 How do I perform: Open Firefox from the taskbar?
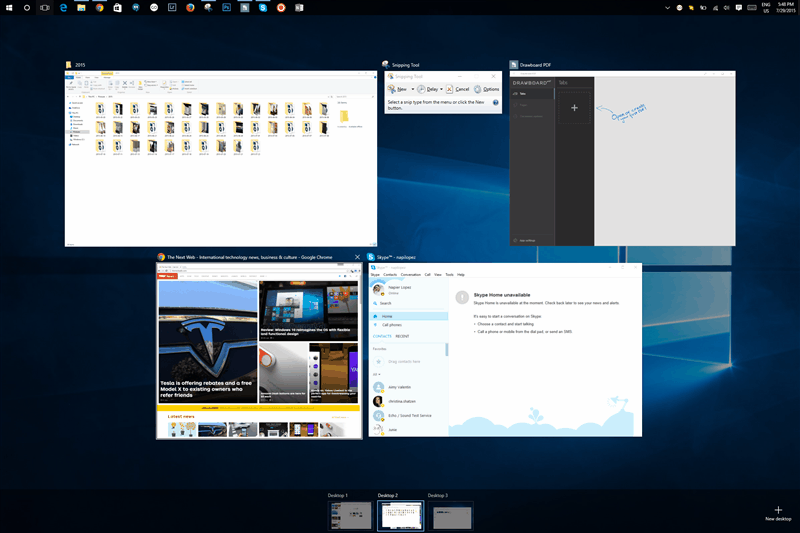click(x=190, y=8)
